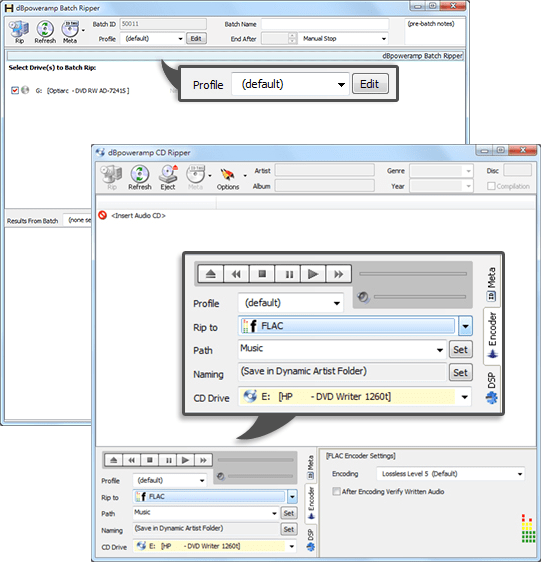The image size is (541, 562).
Task: Click stop in CD Ripper's small lower player
Action: pos(150,460)
